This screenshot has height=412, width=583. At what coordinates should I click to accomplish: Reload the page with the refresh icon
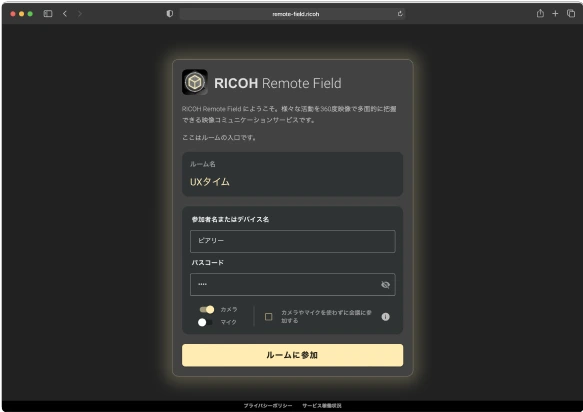(x=400, y=14)
